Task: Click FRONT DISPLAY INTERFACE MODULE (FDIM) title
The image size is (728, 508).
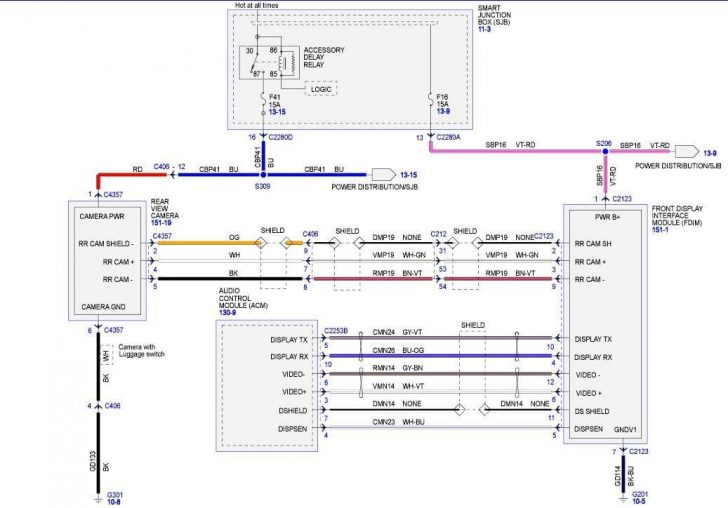Action: [x=677, y=215]
